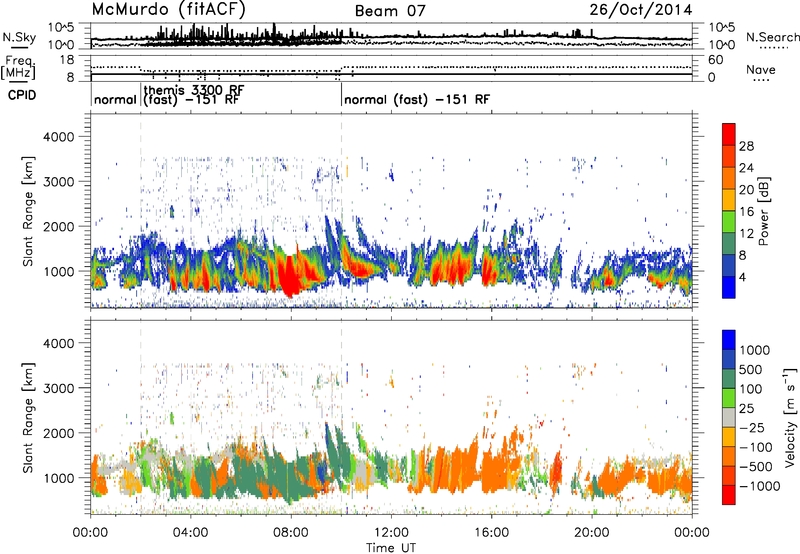Click the '04:00' time axis label
The image size is (800, 554).
point(191,533)
